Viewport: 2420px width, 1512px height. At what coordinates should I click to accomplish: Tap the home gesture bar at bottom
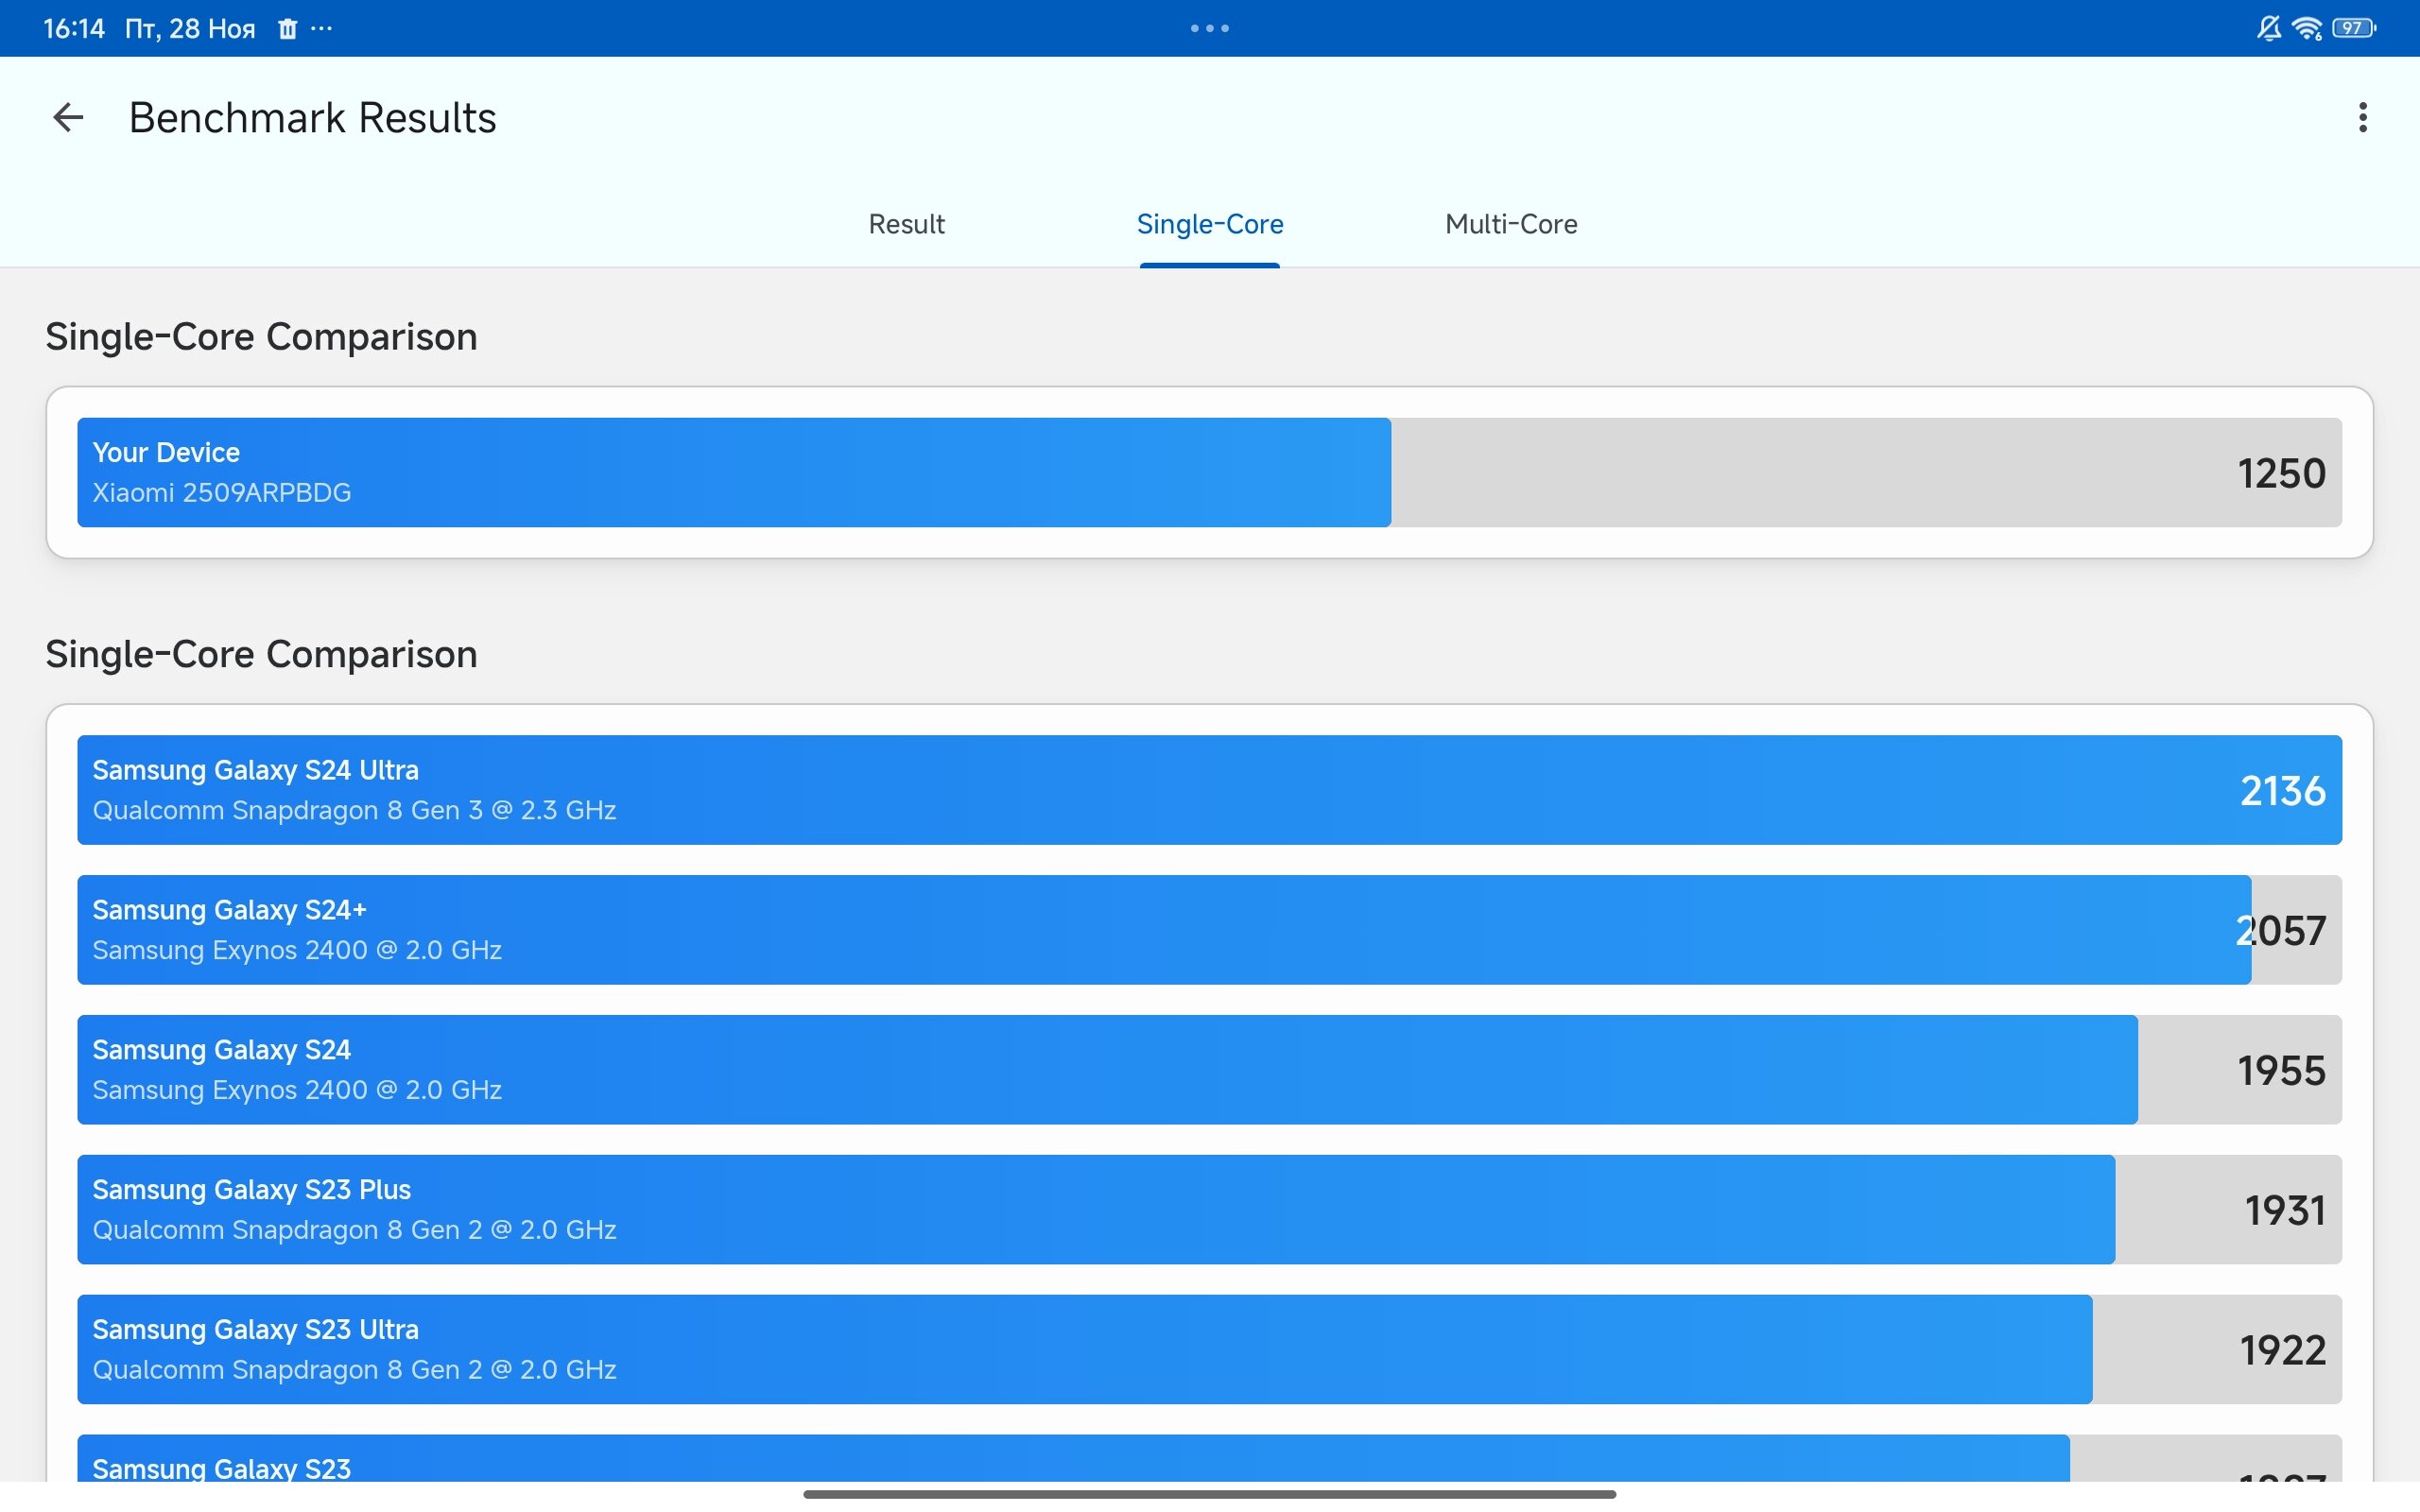tap(1209, 1494)
